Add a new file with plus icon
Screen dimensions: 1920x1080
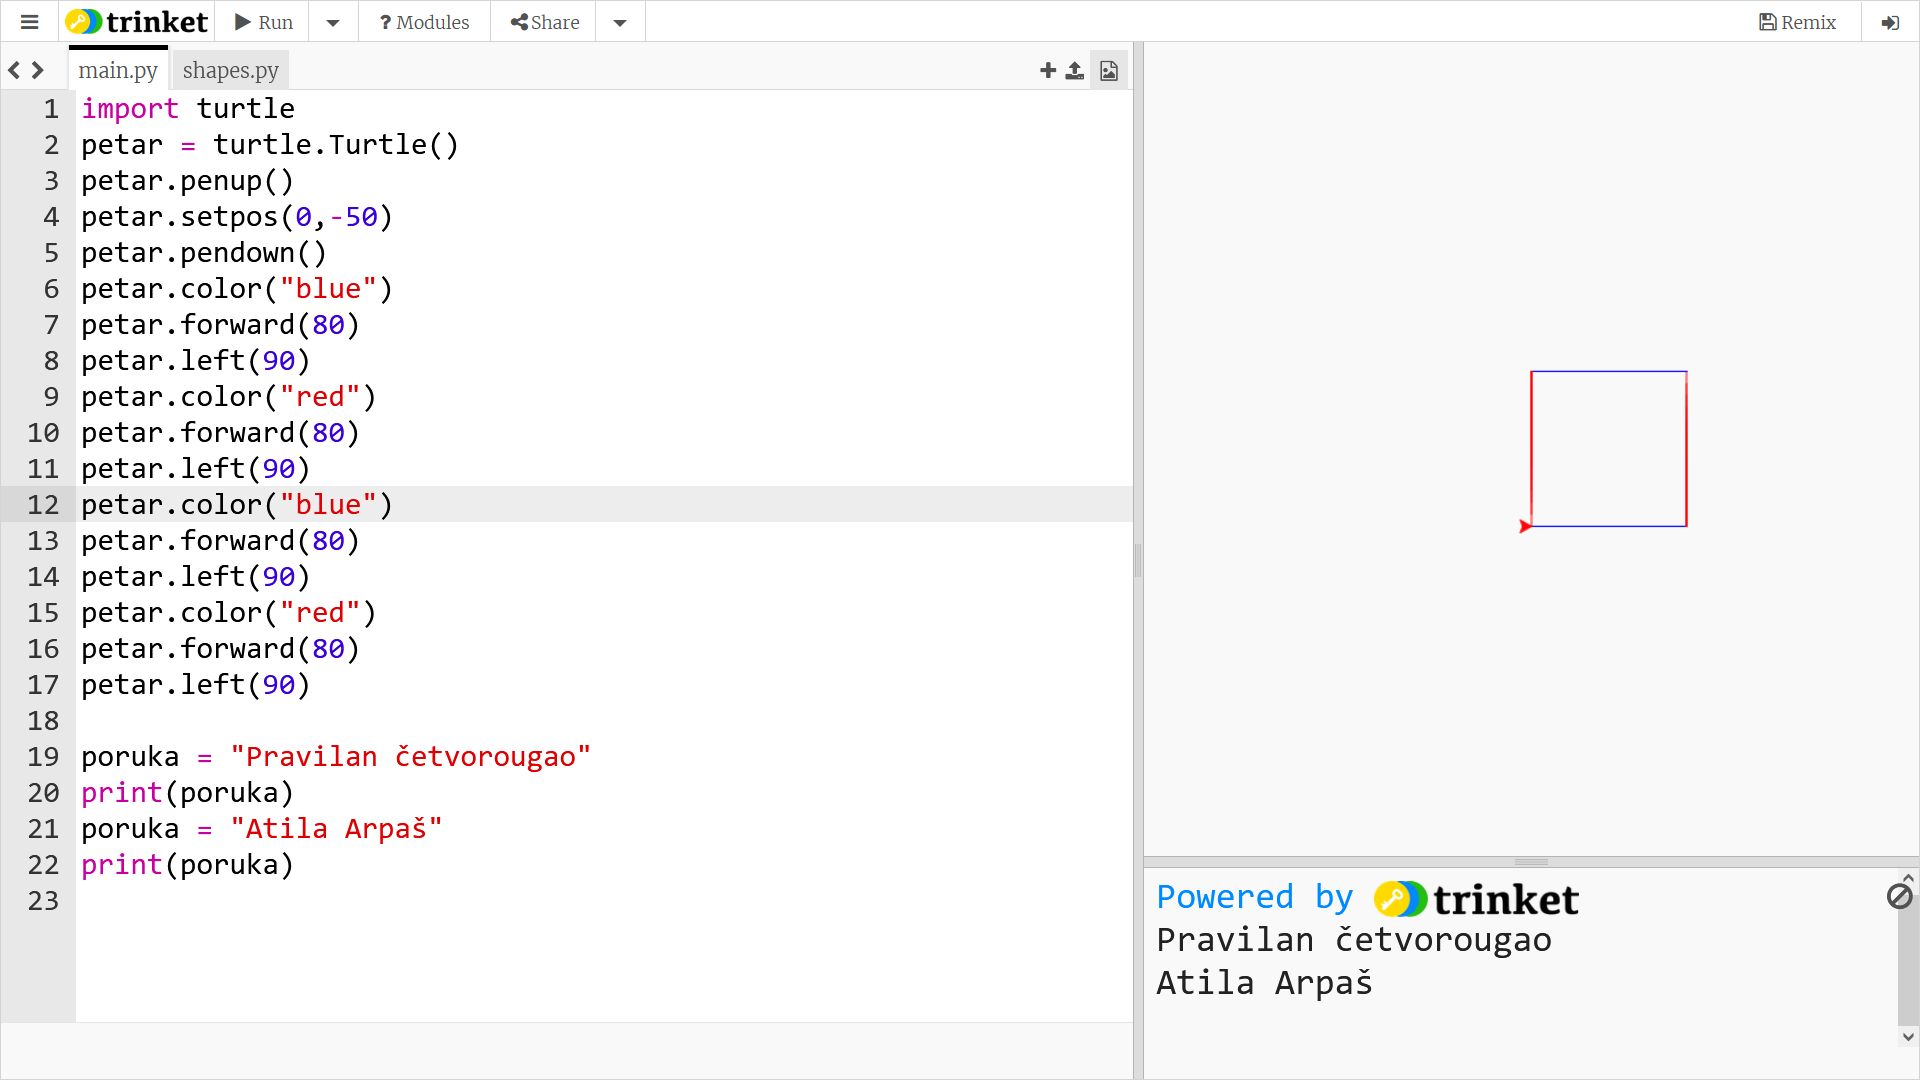1048,70
